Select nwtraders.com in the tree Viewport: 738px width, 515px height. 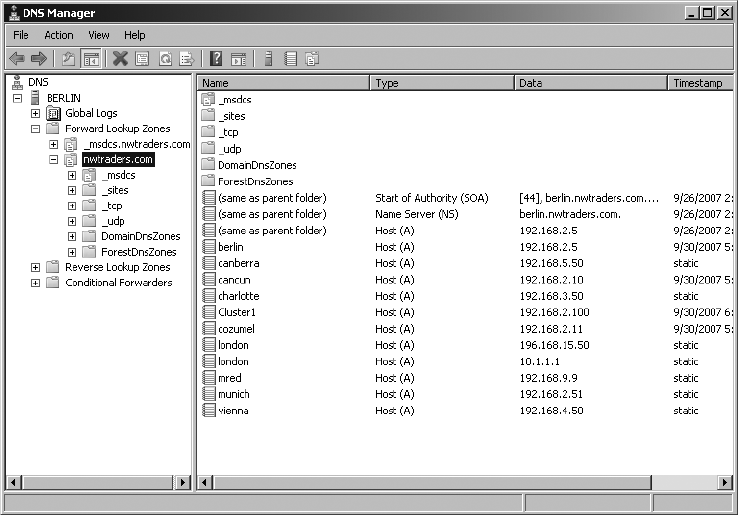118,160
